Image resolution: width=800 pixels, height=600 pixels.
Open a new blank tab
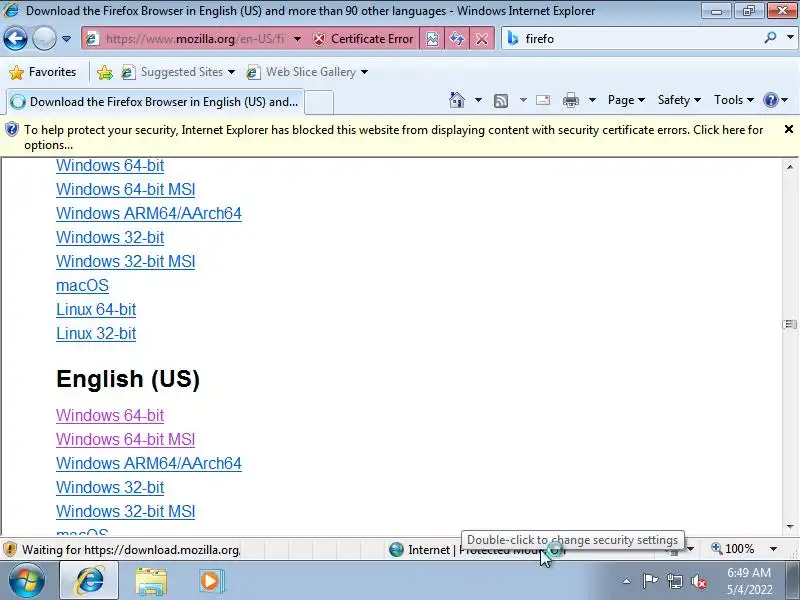(x=319, y=102)
